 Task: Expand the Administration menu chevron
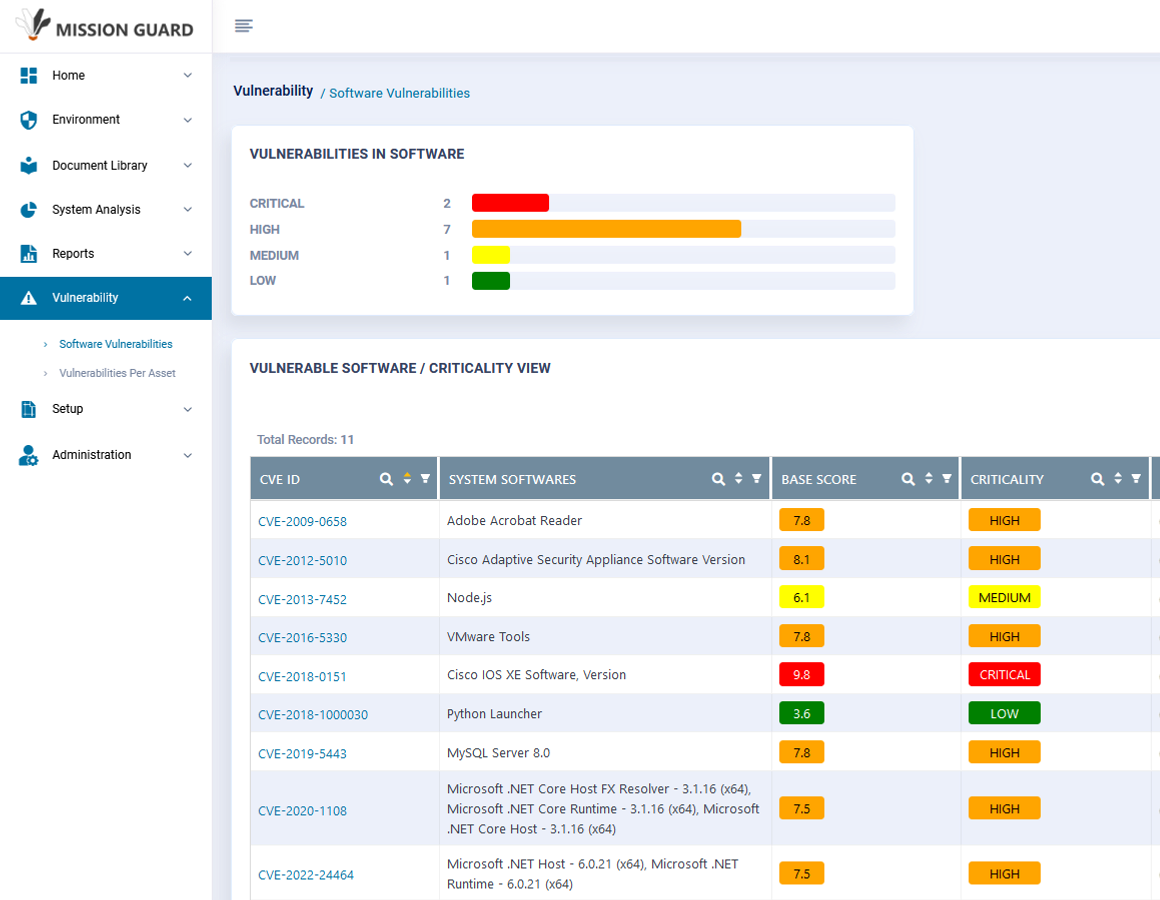click(x=188, y=455)
